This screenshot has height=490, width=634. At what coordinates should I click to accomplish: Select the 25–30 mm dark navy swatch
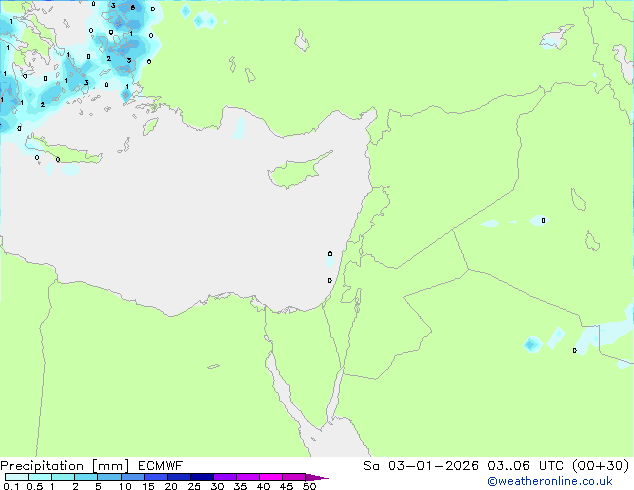pos(202,477)
